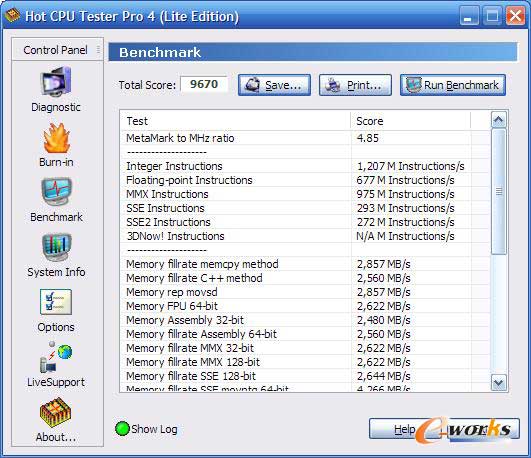Open the Diagnostic monitor icon

click(56, 82)
